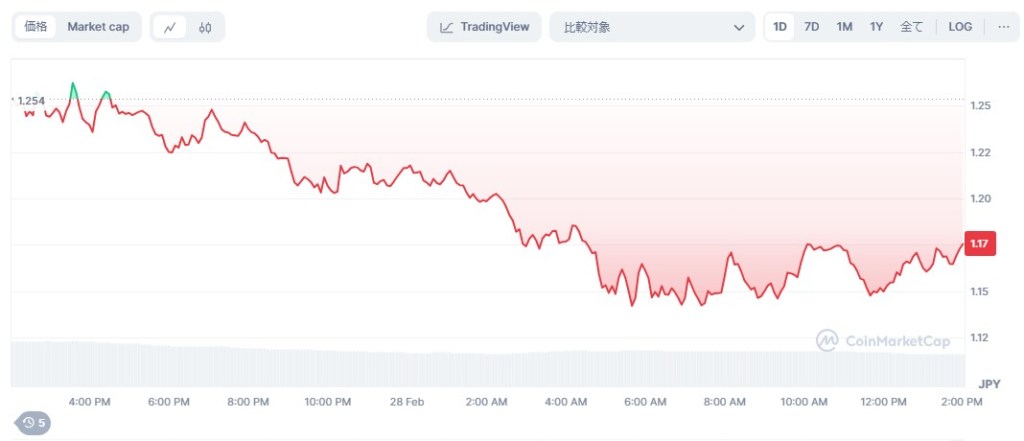Select the 1D time range
This screenshot has width=1024, height=441.
pyautogui.click(x=780, y=27)
